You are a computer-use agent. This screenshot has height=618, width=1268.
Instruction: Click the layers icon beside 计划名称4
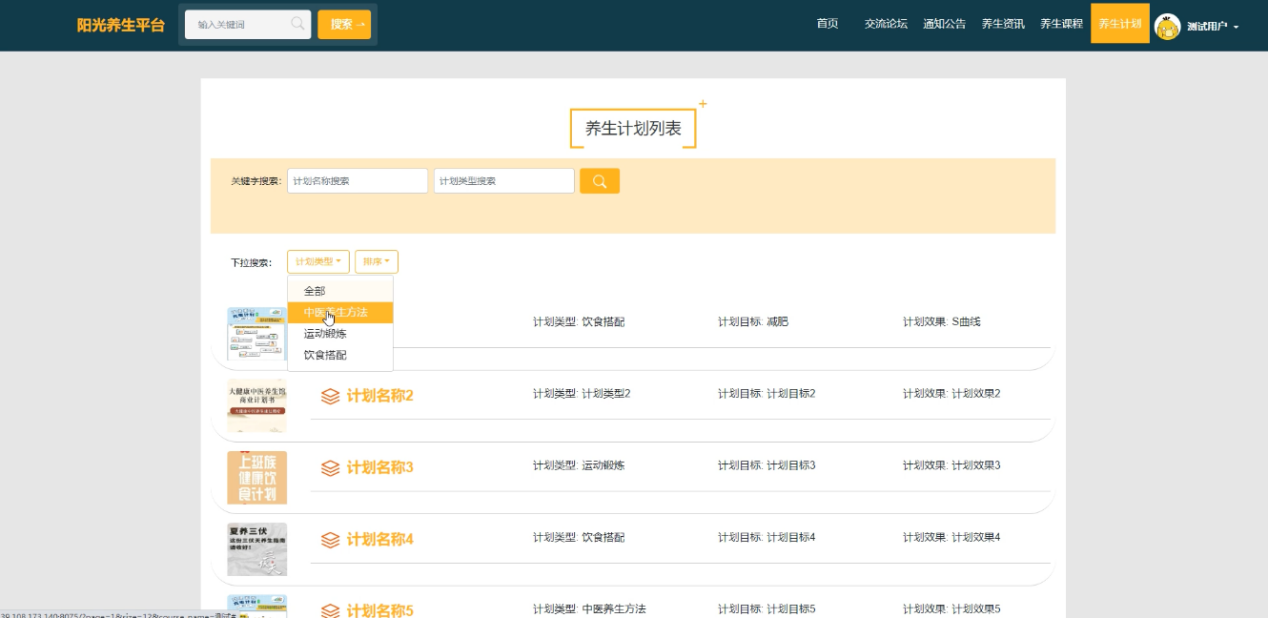pyautogui.click(x=330, y=540)
